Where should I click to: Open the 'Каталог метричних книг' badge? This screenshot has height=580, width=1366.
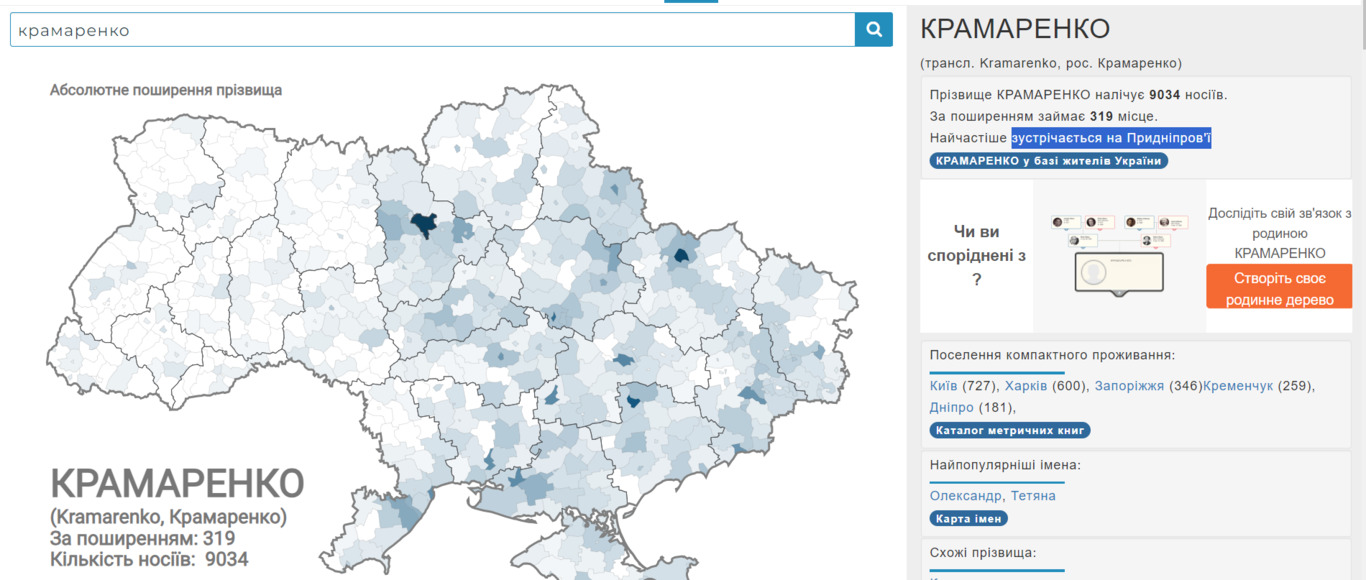click(1009, 431)
